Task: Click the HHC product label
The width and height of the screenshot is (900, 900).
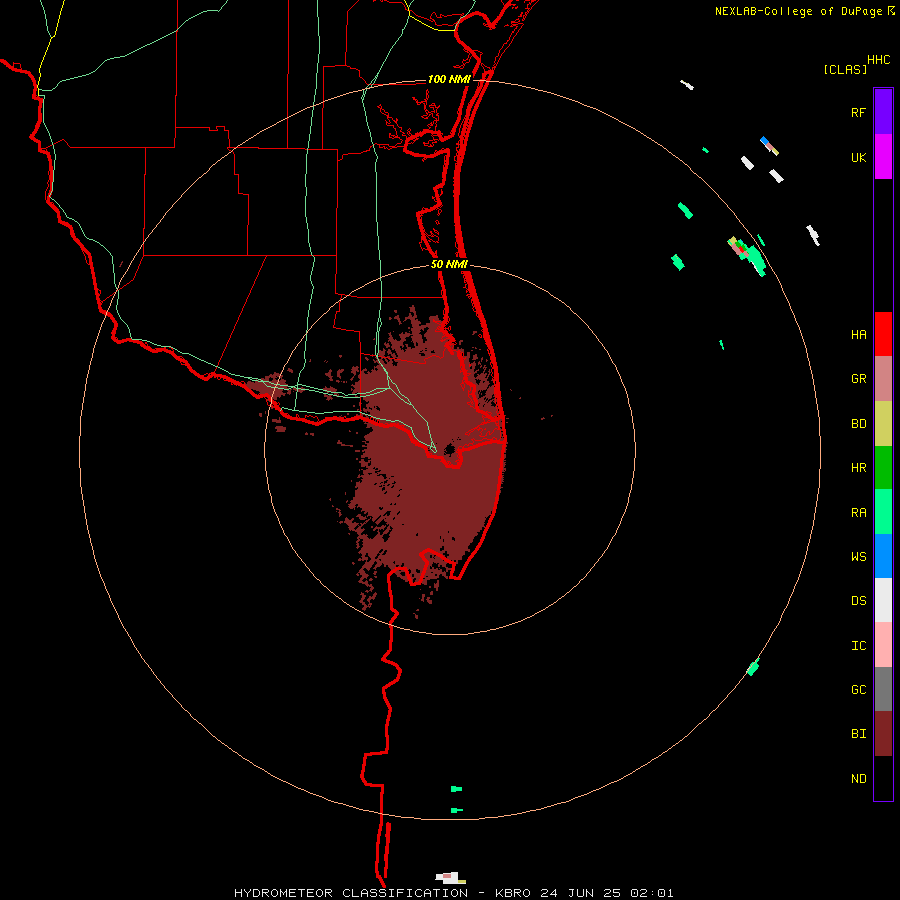Action: tap(878, 60)
